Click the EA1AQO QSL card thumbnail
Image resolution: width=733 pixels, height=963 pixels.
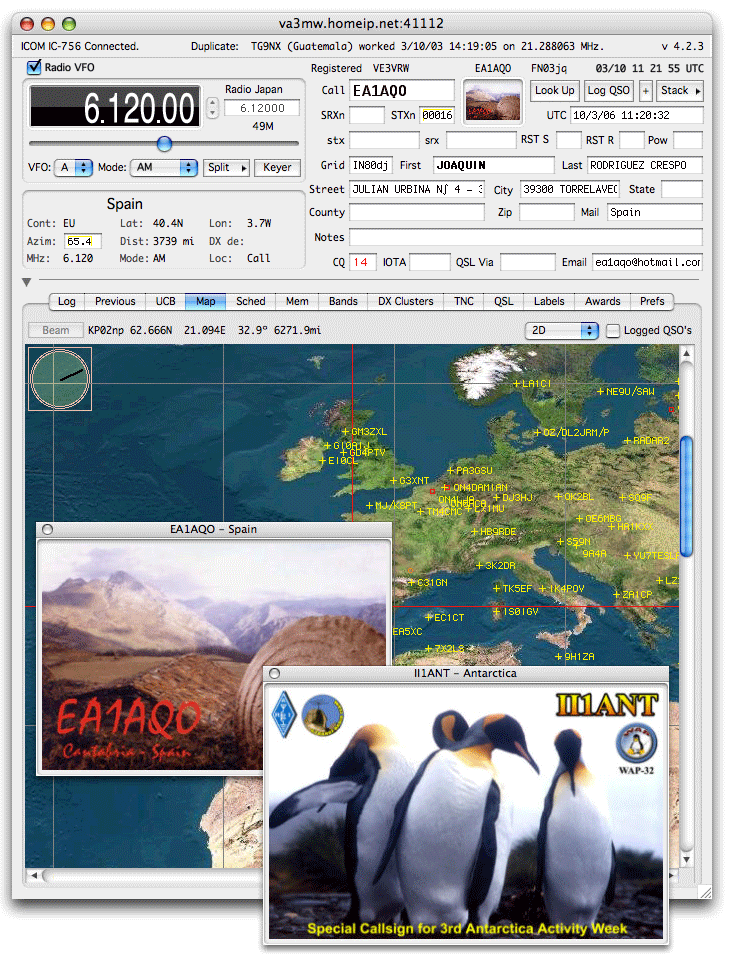pos(494,102)
